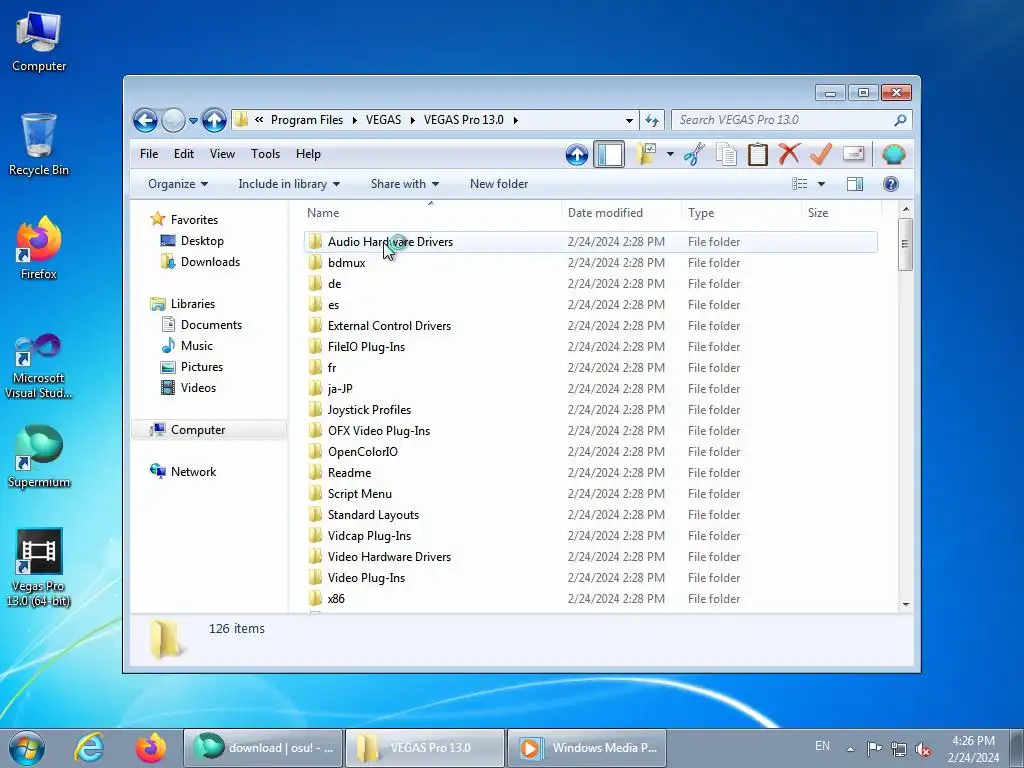Image resolution: width=1024 pixels, height=768 pixels.
Task: Open the Organize dropdown
Action: tap(178, 184)
